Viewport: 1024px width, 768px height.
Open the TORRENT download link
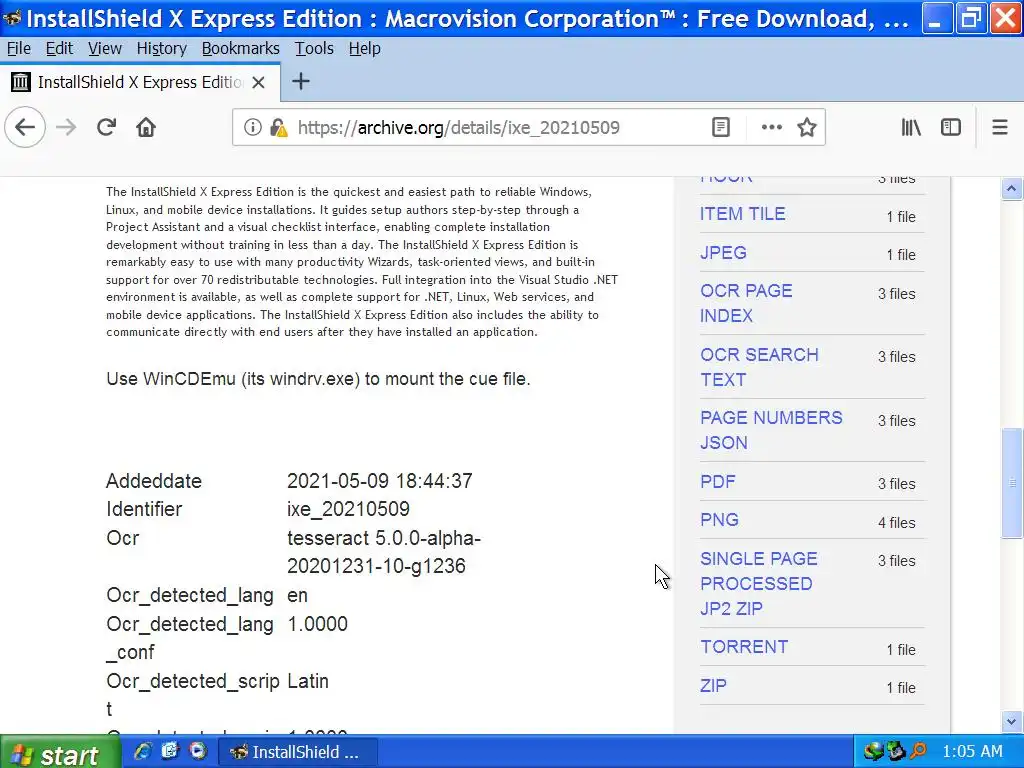744,647
